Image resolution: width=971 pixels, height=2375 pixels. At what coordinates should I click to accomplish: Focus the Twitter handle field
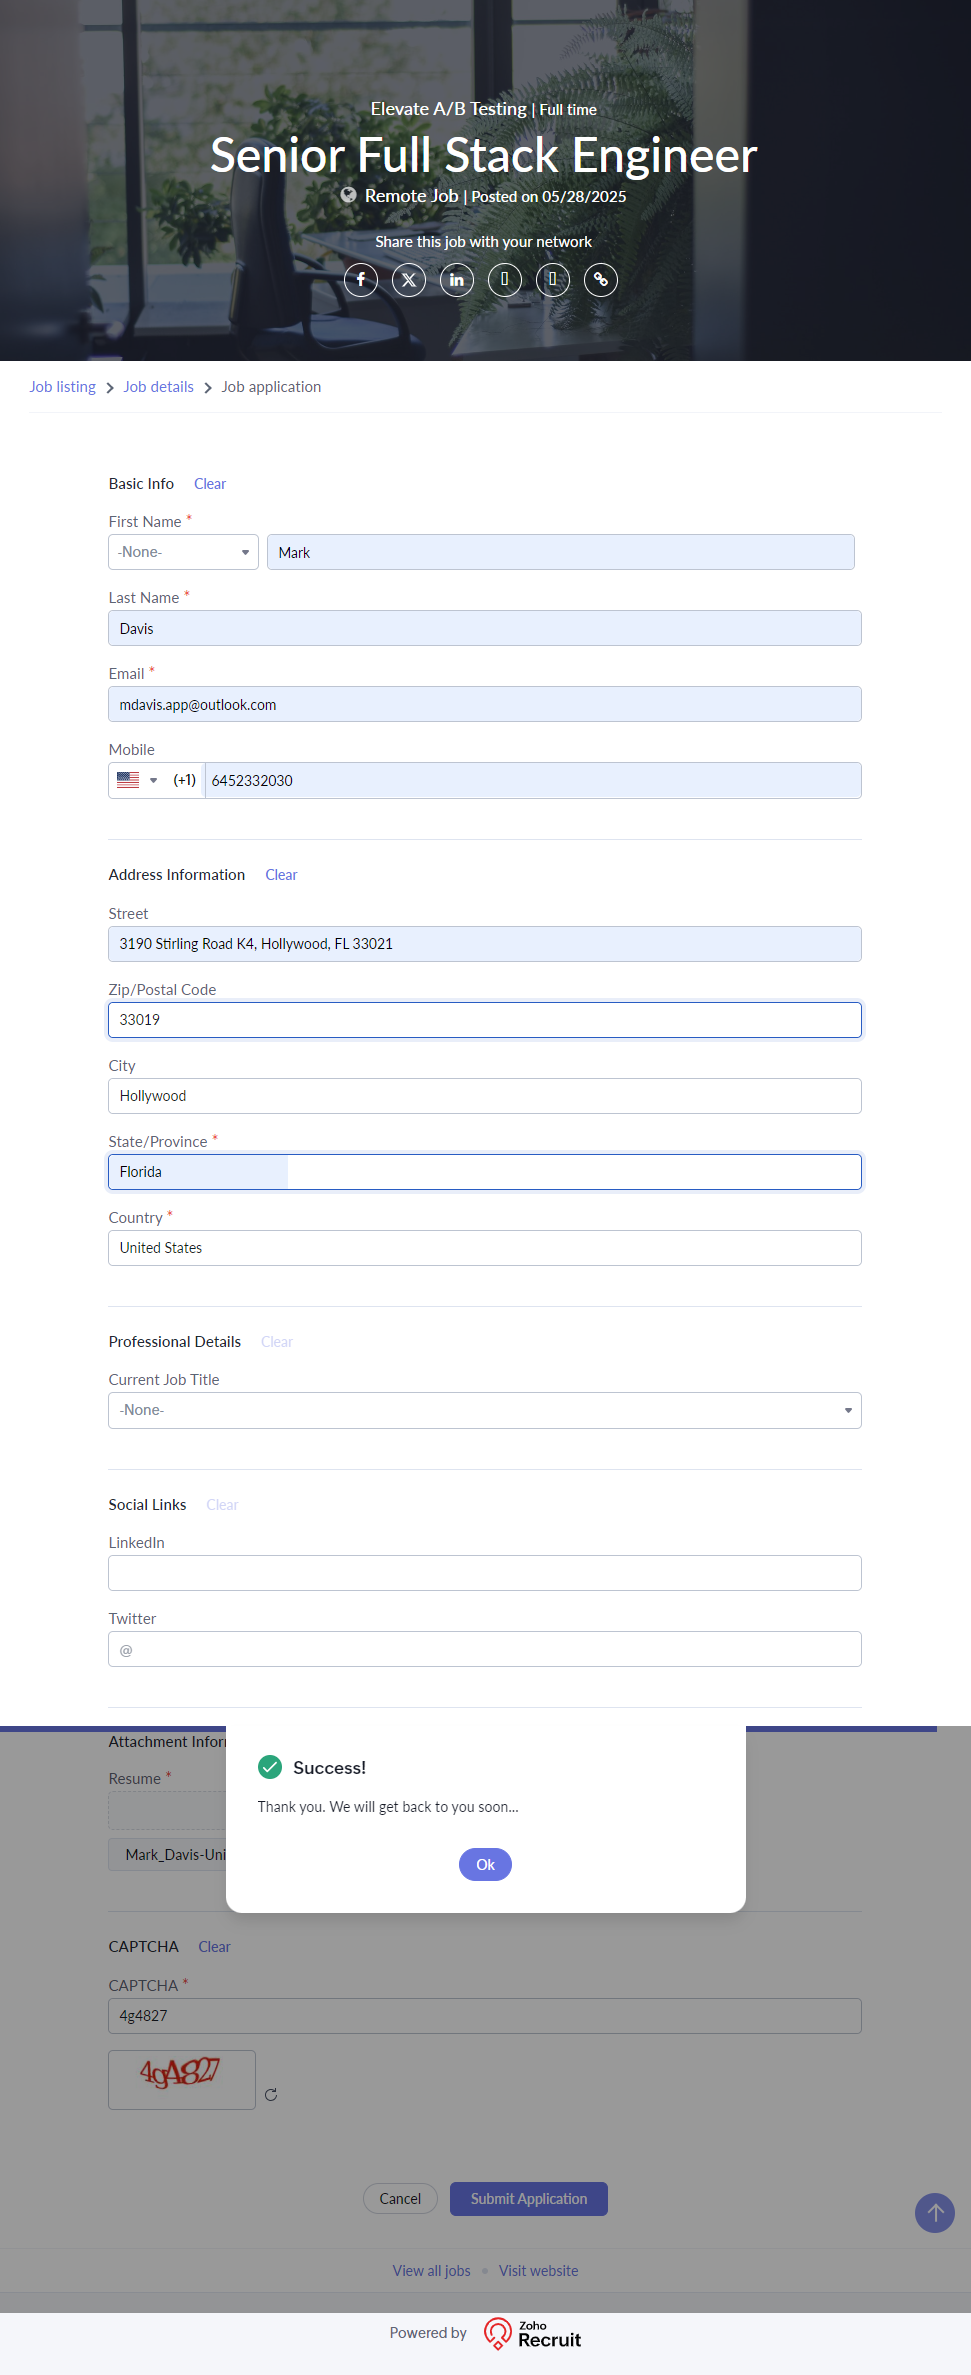pos(485,1649)
